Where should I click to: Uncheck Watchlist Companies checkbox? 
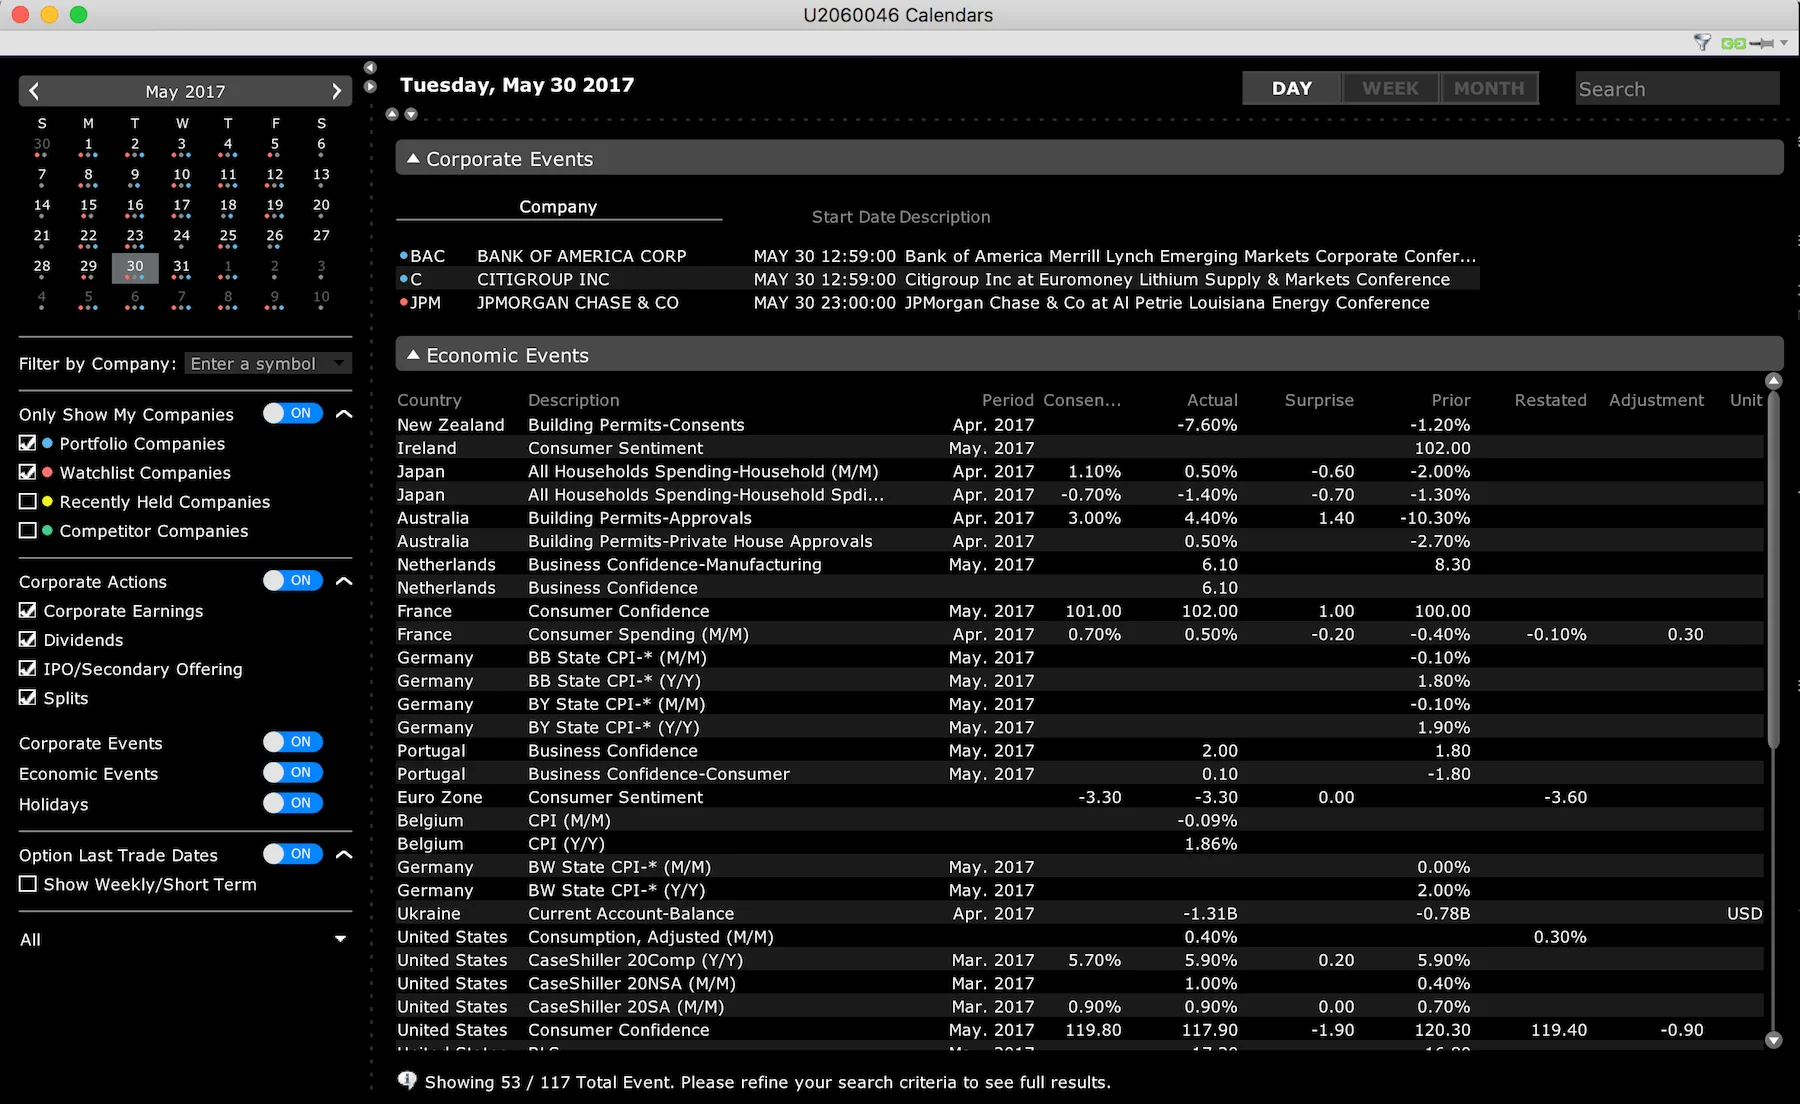pos(28,472)
